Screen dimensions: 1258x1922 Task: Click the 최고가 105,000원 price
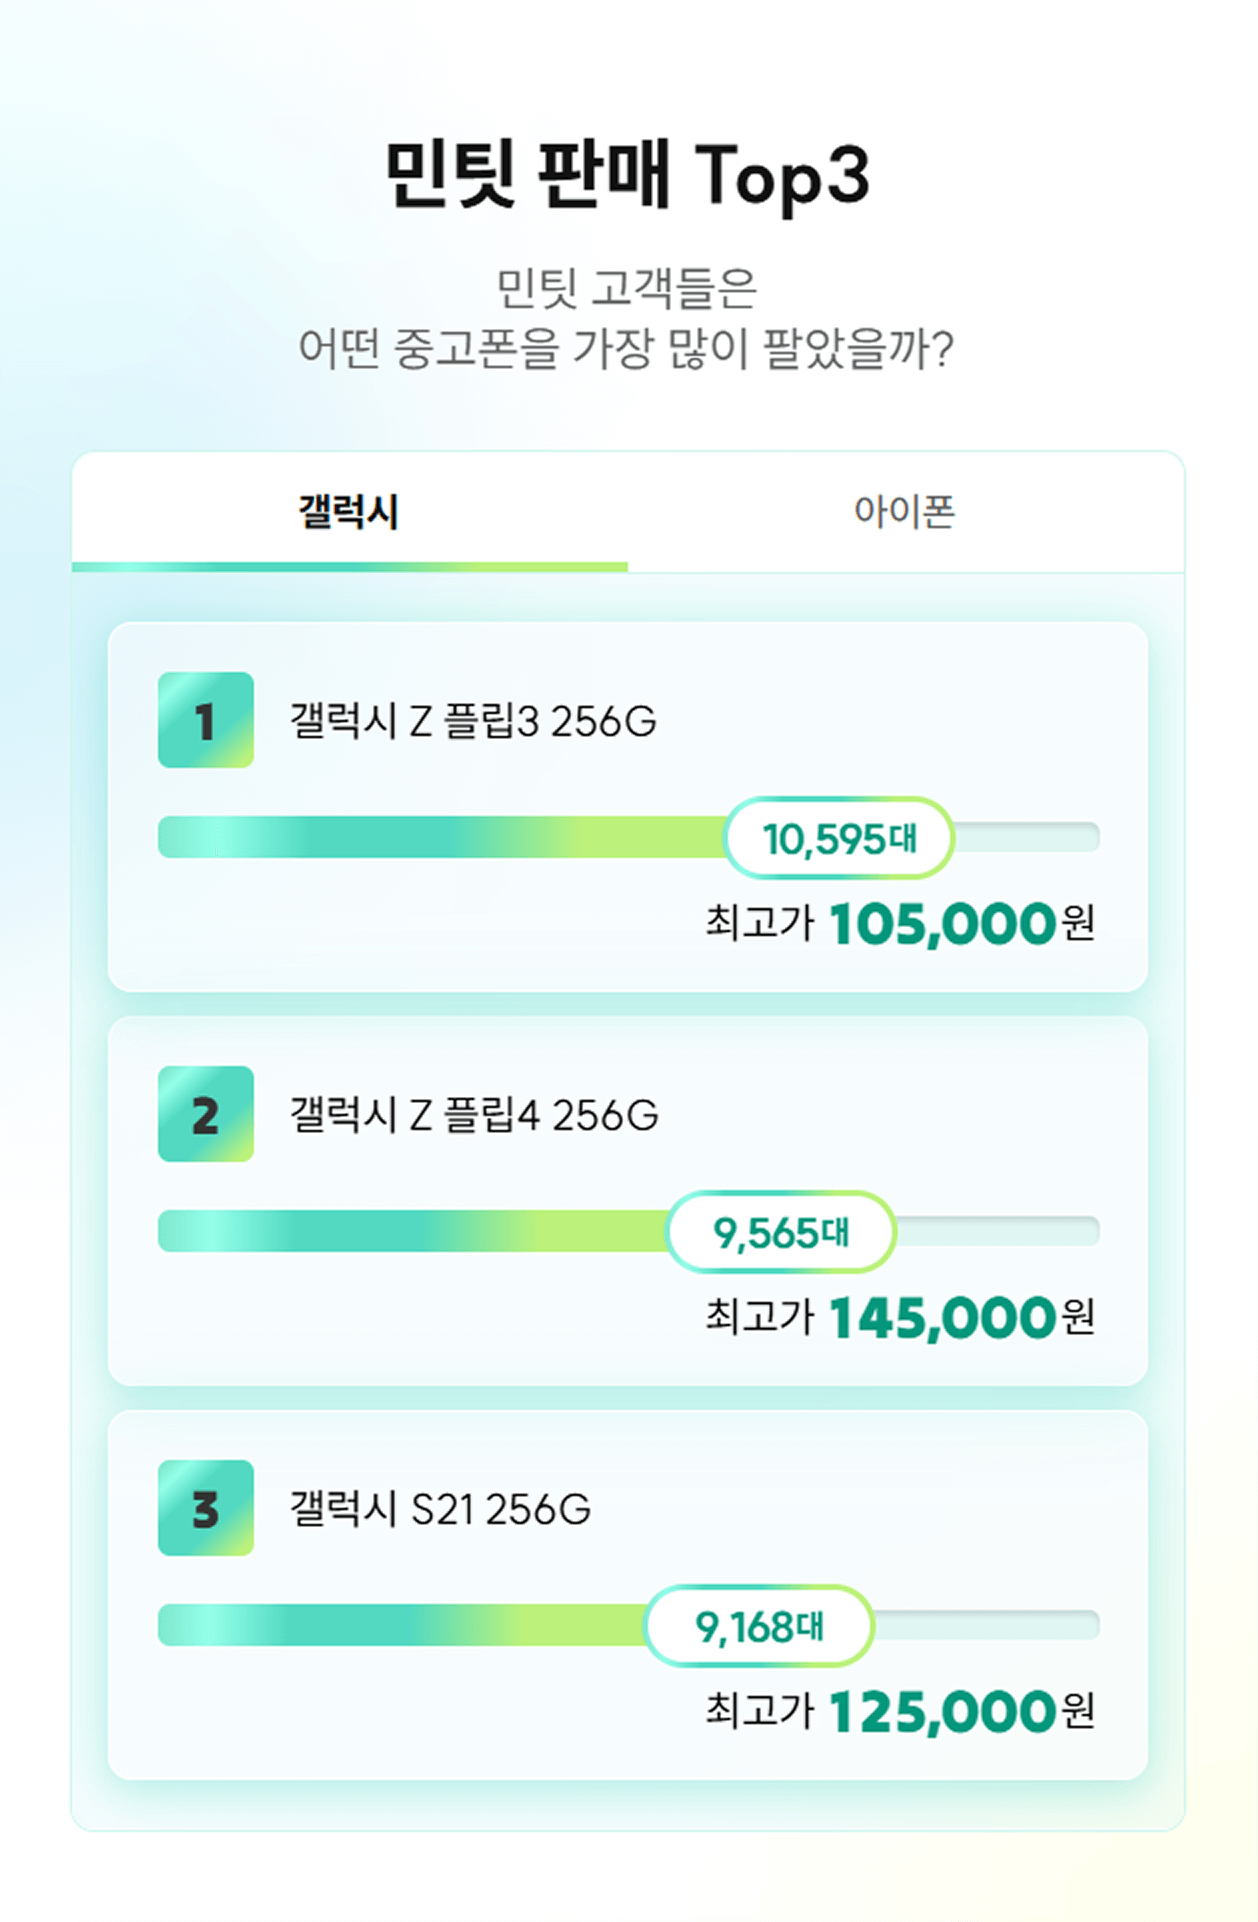point(900,923)
